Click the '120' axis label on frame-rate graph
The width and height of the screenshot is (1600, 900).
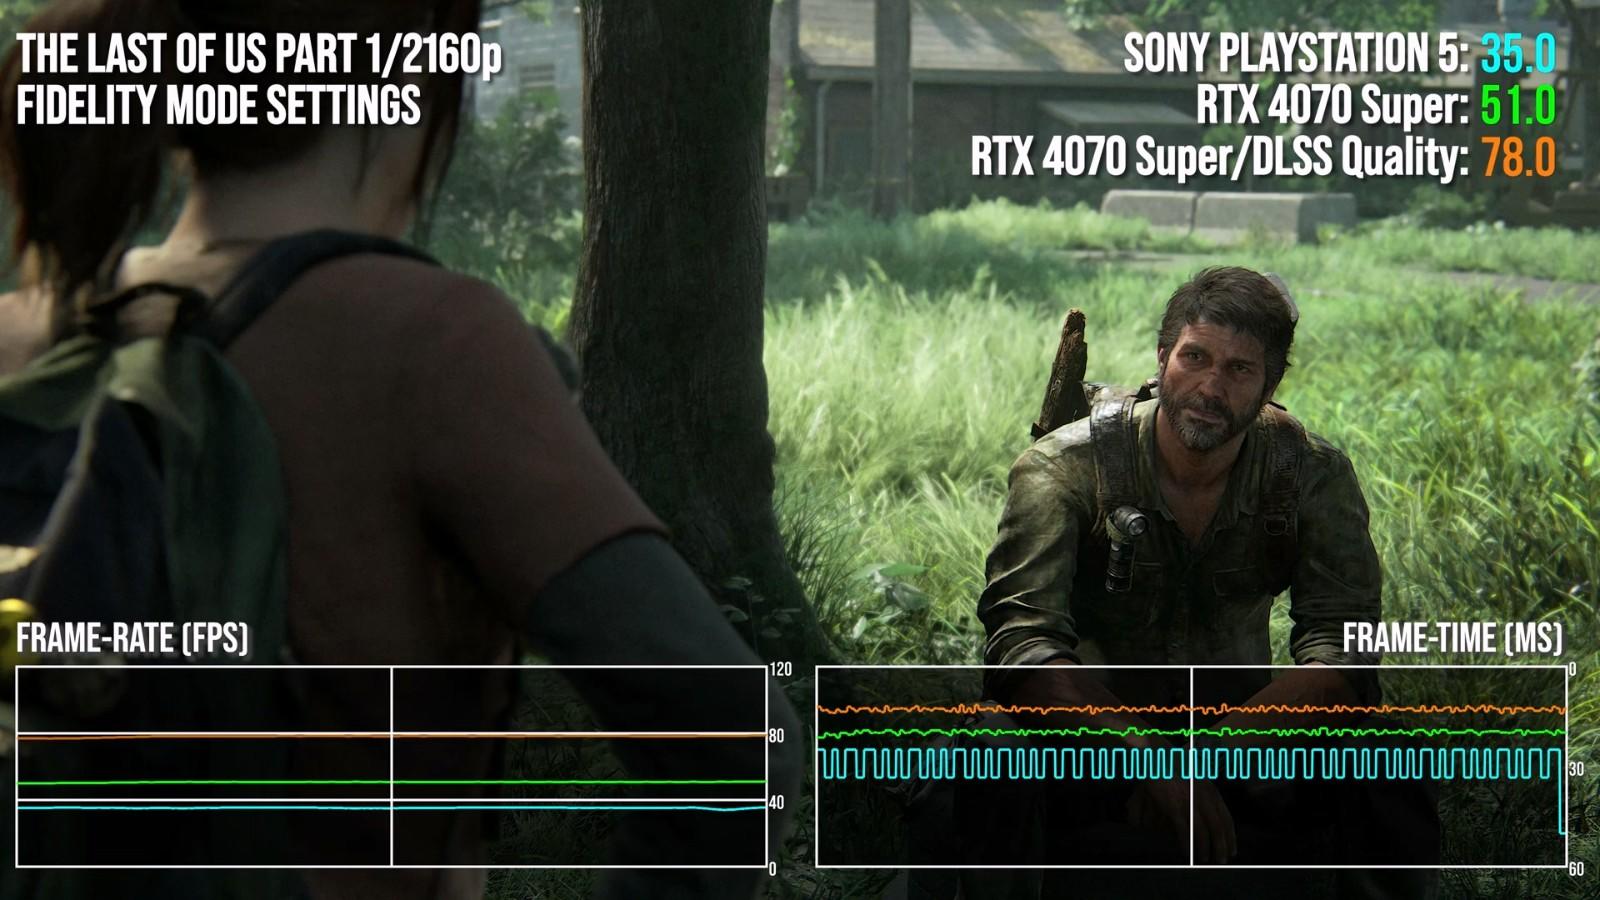pyautogui.click(x=780, y=669)
